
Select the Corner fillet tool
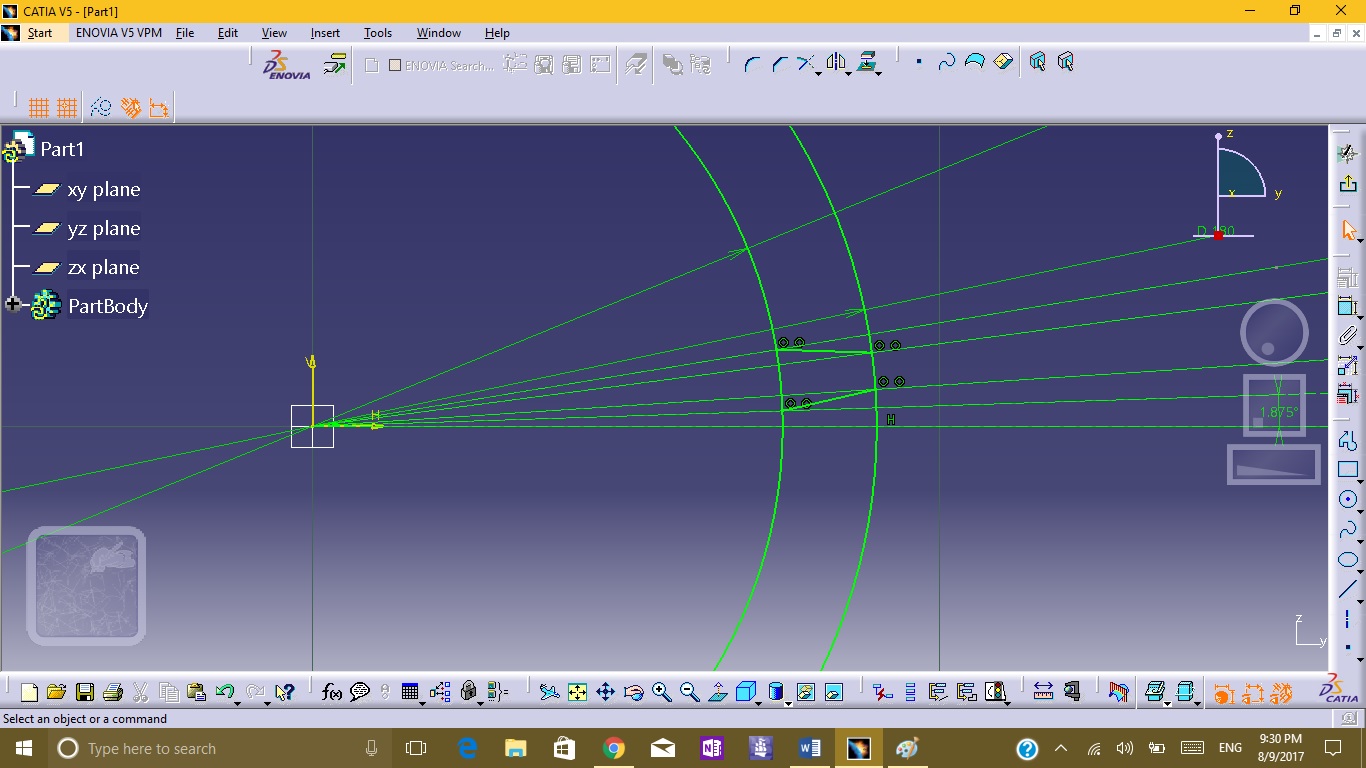pos(753,64)
